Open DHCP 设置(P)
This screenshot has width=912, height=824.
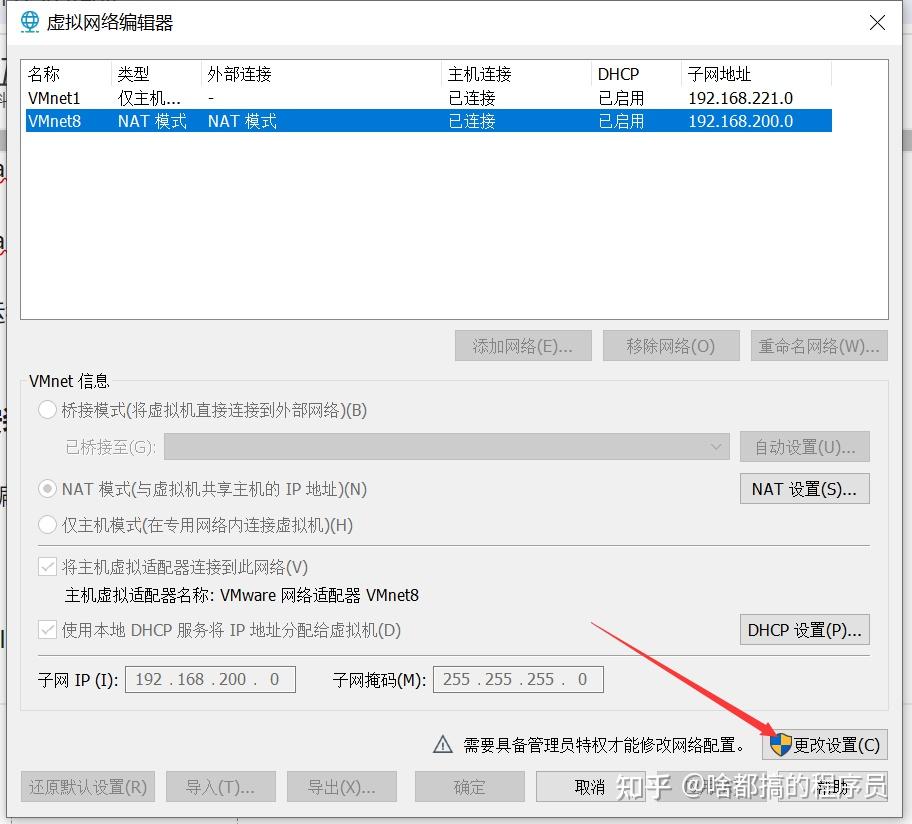805,629
